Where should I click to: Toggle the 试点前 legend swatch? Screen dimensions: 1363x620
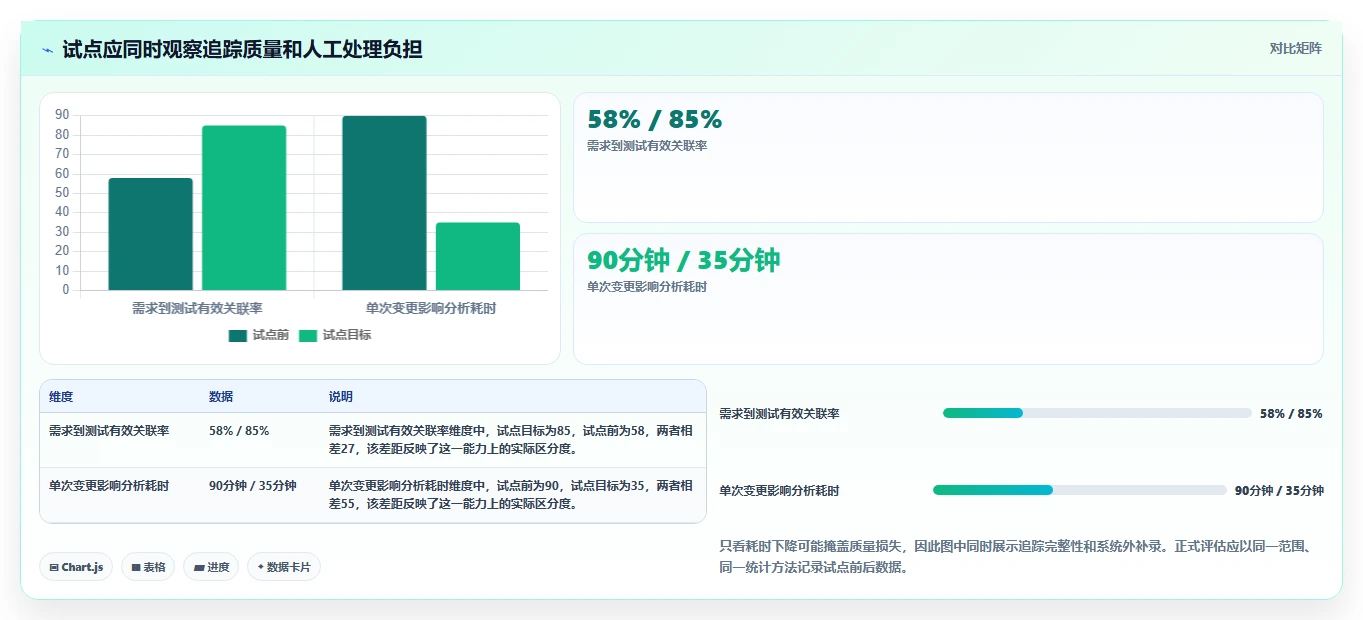point(237,336)
